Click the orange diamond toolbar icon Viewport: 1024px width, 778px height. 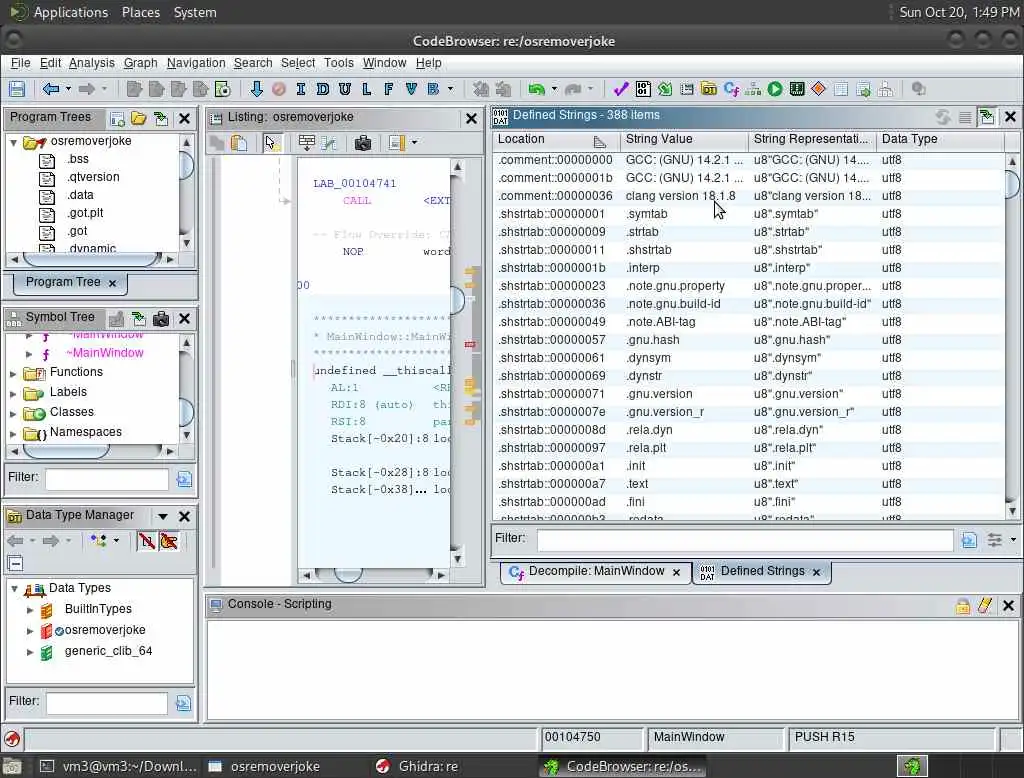[818, 88]
